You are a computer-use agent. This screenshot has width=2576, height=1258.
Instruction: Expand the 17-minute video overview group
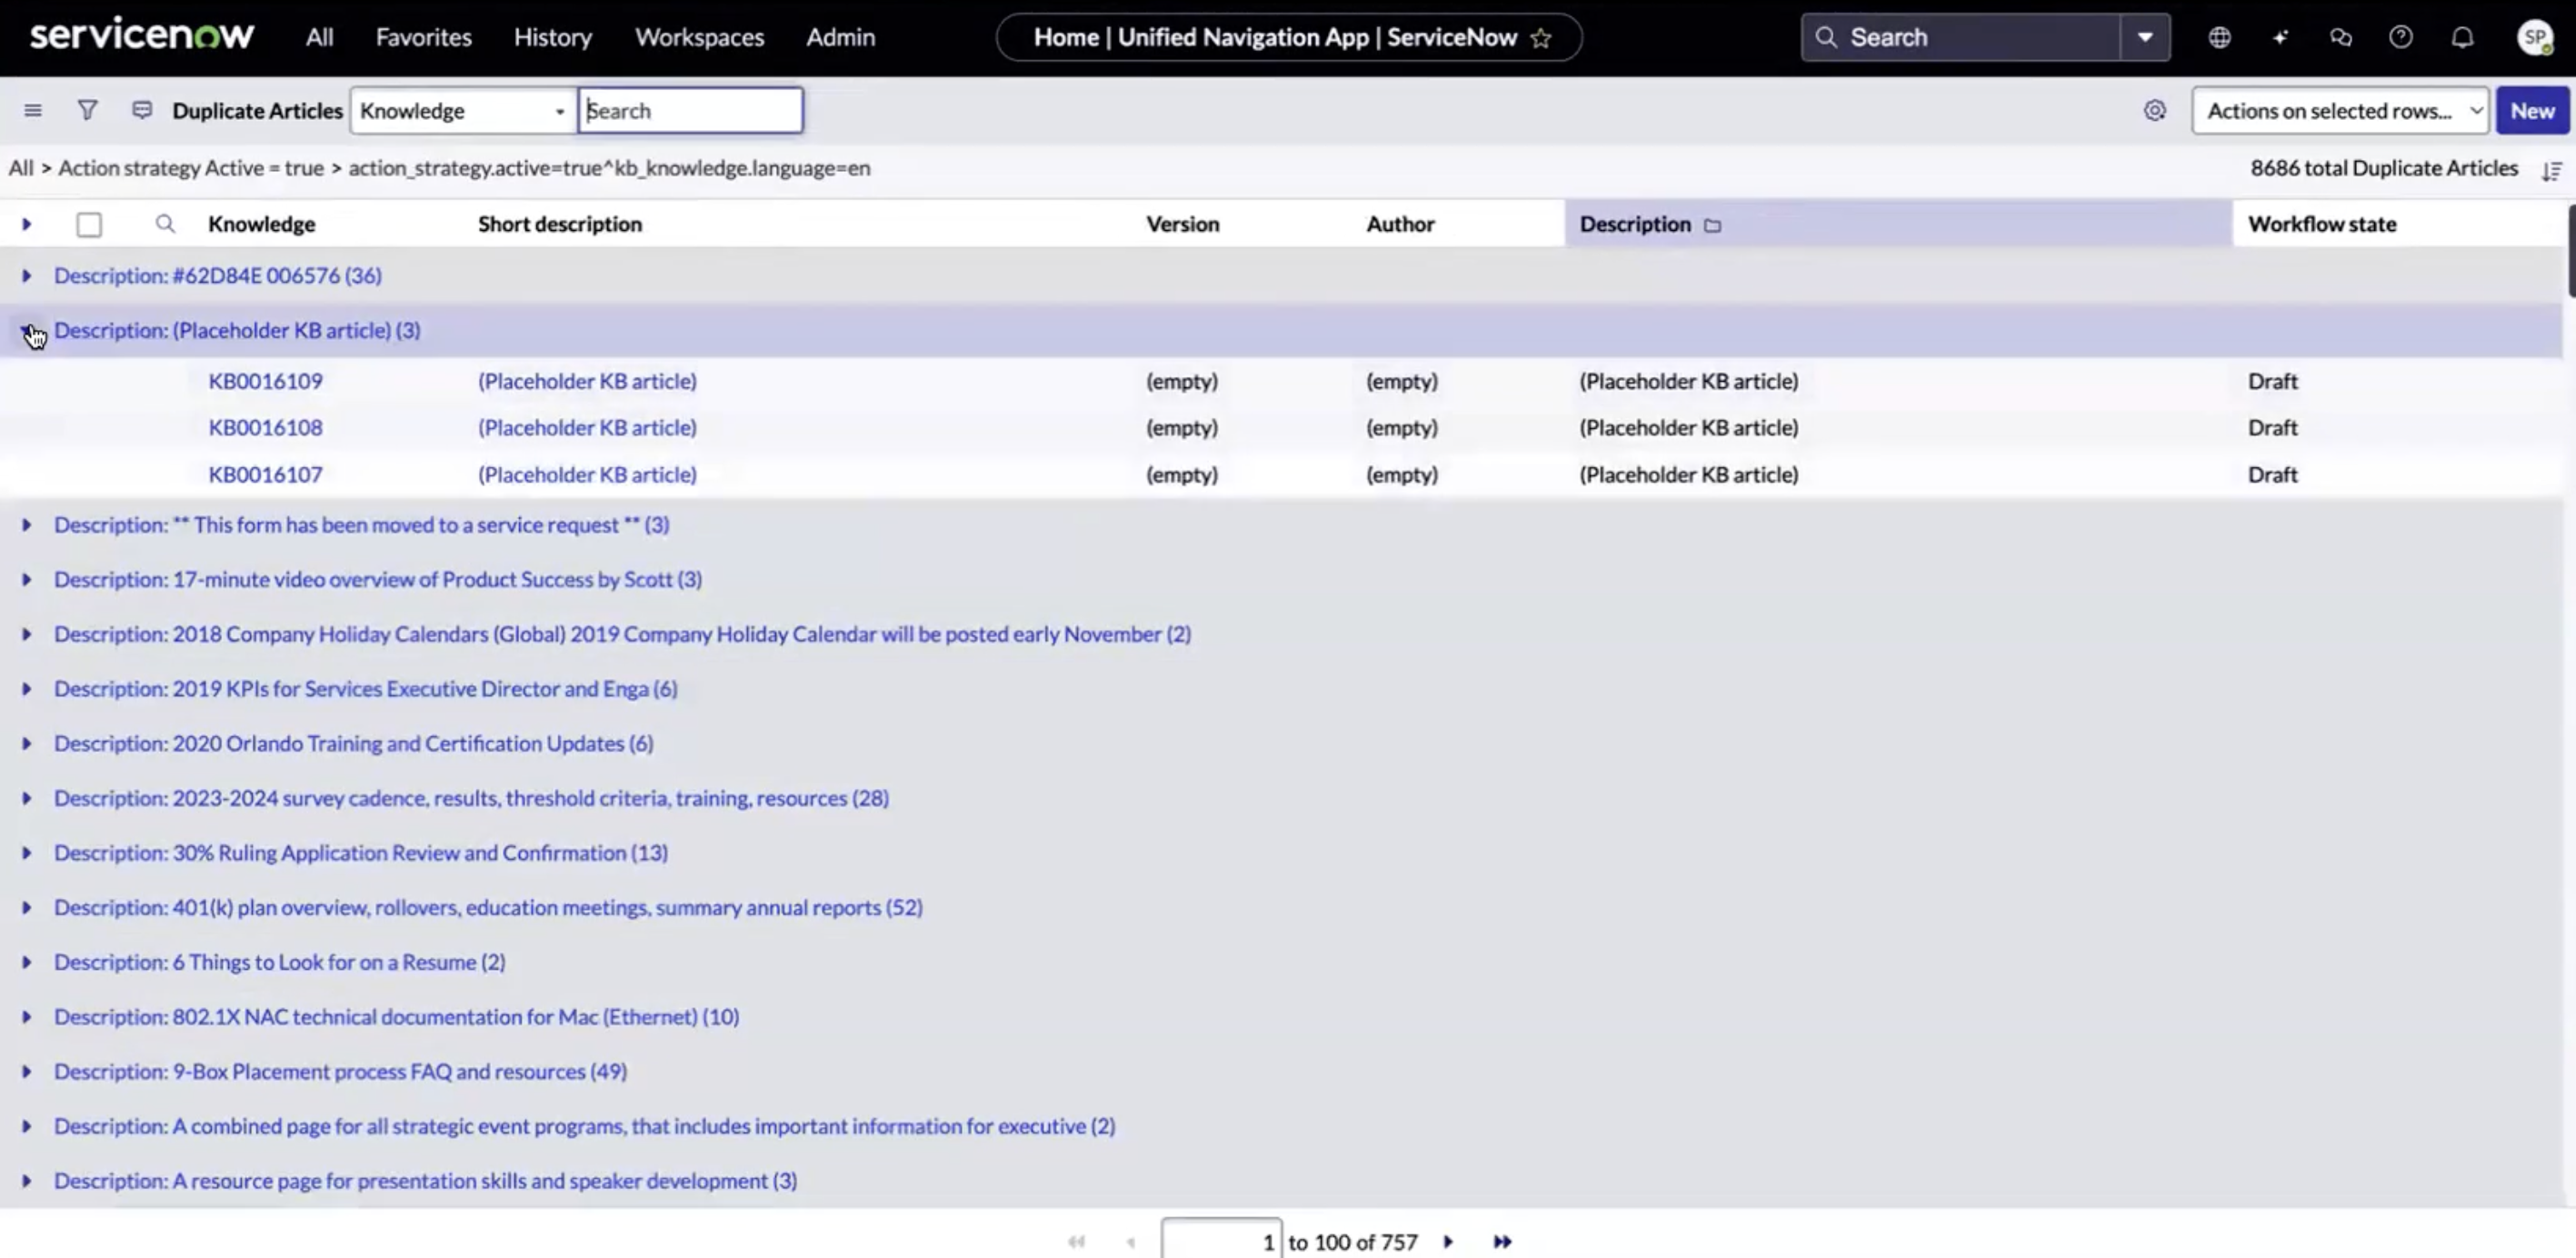click(x=27, y=579)
